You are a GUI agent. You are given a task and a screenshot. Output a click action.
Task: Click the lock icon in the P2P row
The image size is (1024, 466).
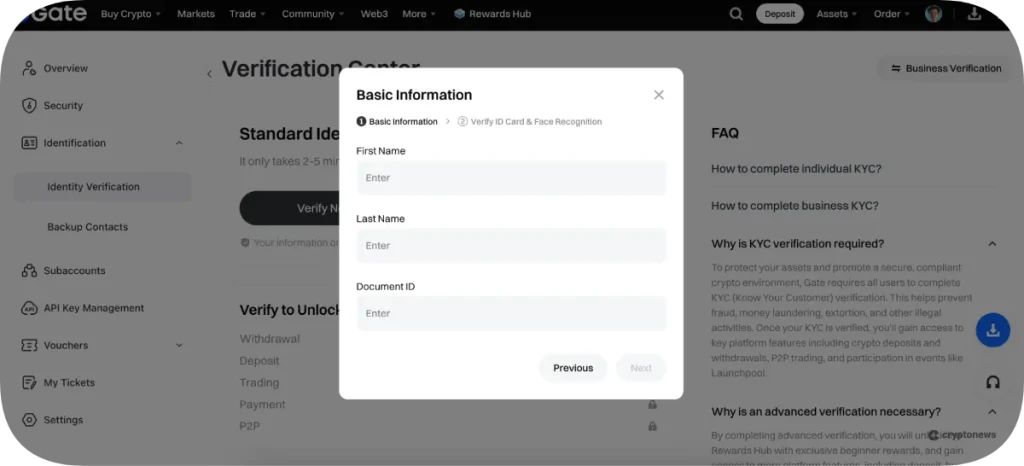point(652,426)
